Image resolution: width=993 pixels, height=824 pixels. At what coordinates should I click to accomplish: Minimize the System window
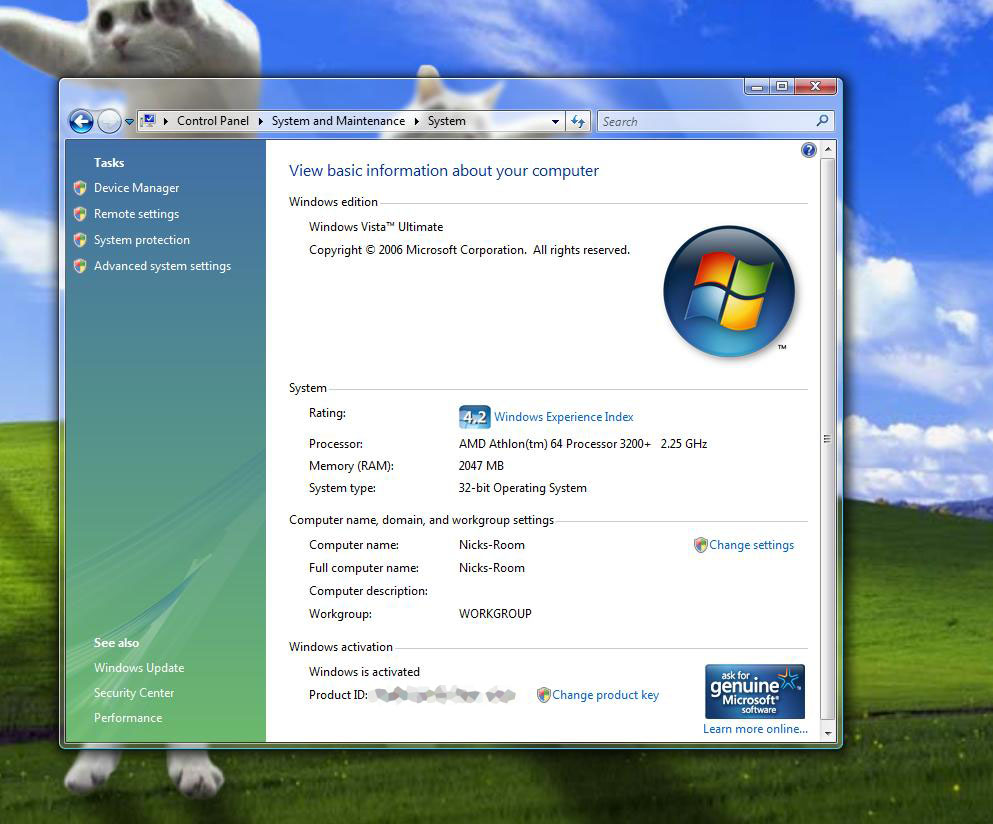pos(757,87)
